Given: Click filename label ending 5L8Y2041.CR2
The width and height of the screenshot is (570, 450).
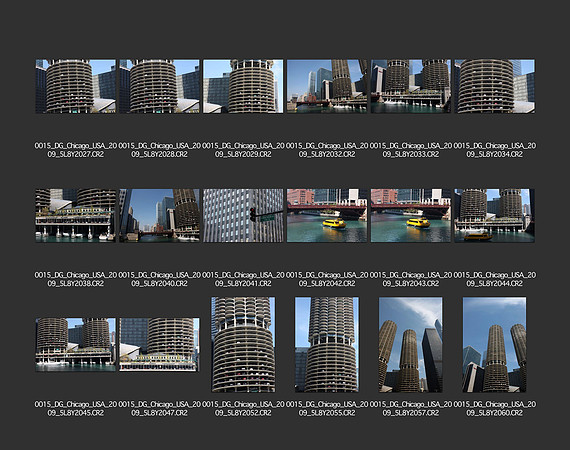Looking at the screenshot, I should click(x=243, y=279).
